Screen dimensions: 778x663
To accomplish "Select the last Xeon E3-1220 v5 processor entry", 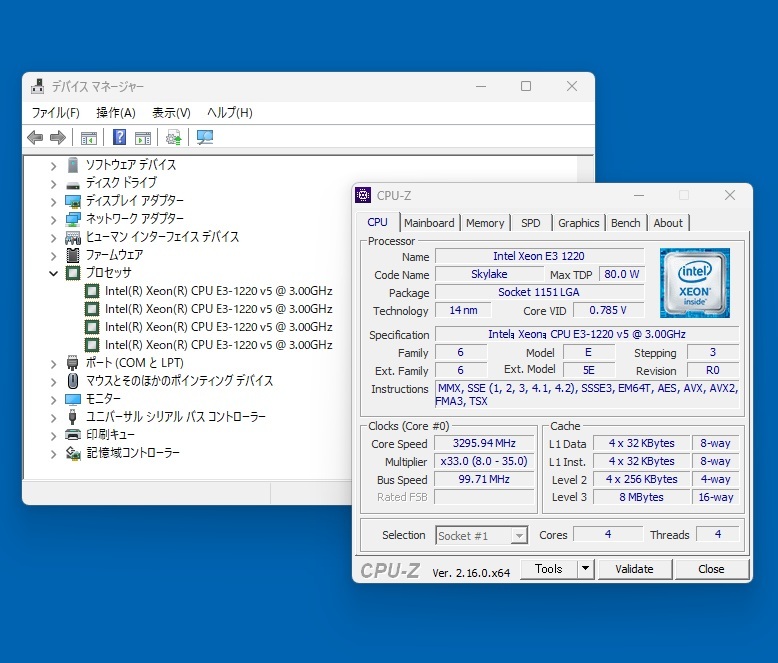I will (x=218, y=345).
